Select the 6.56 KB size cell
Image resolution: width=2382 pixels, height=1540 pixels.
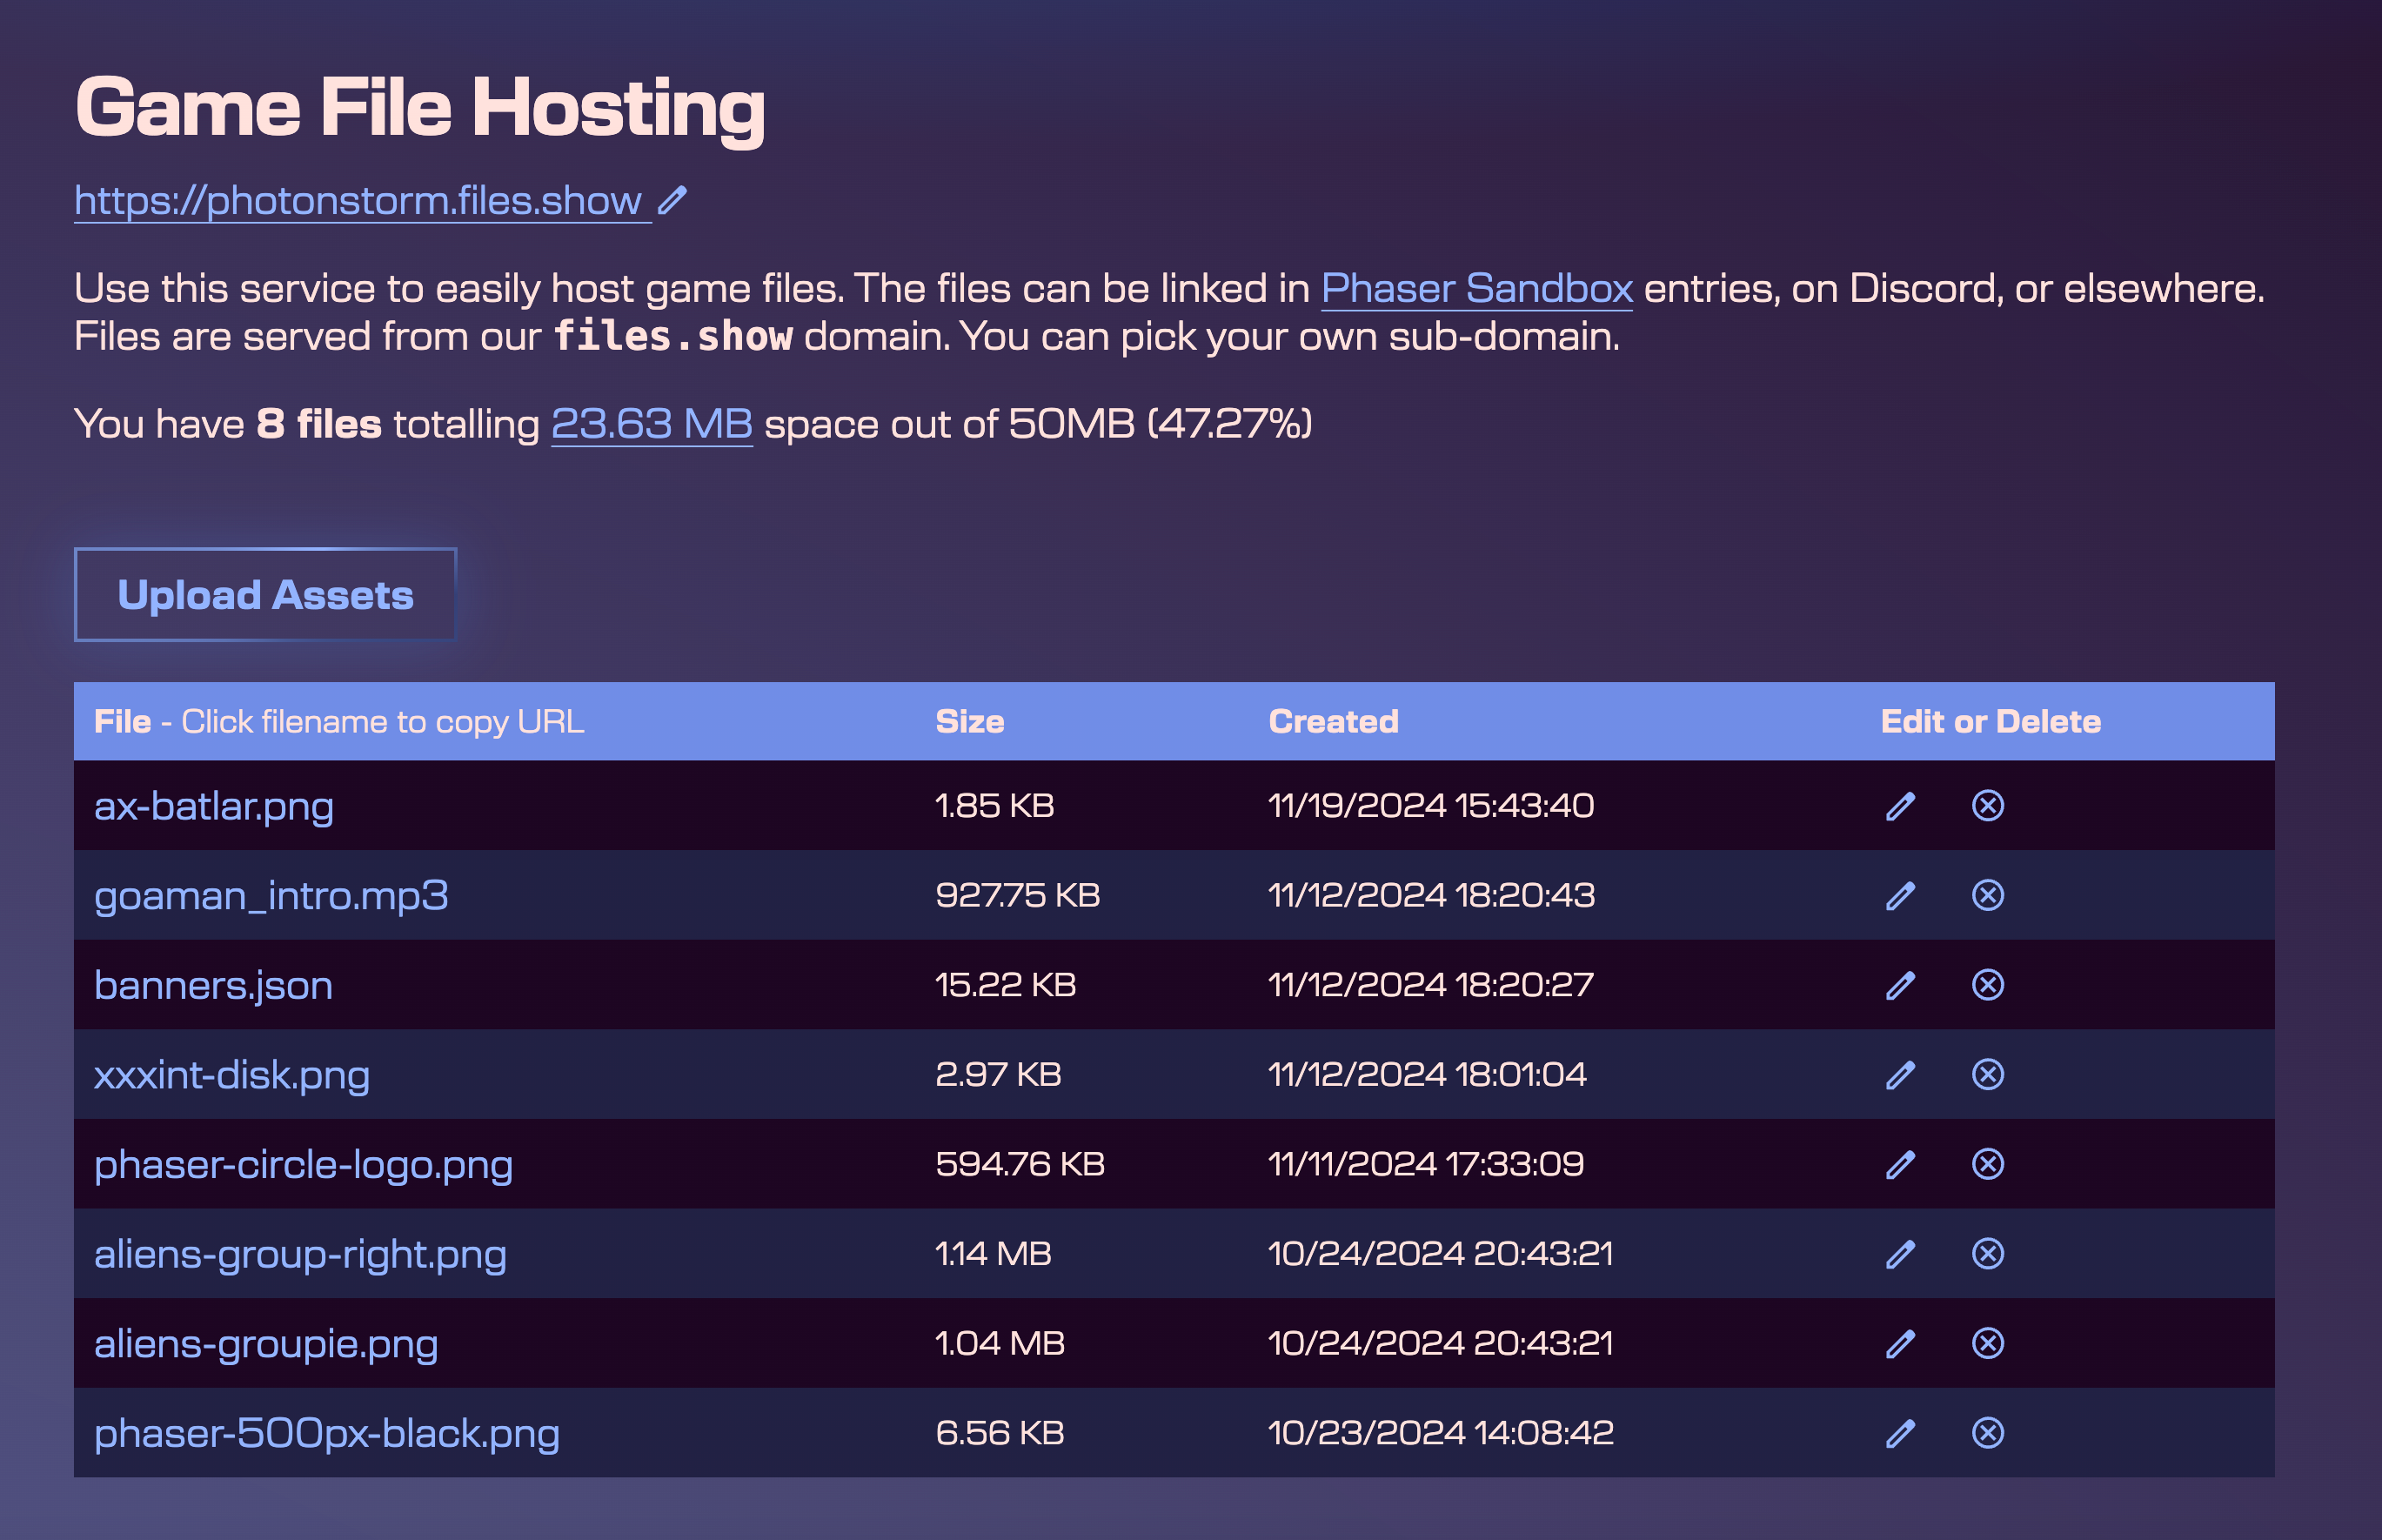pyautogui.click(x=1000, y=1433)
